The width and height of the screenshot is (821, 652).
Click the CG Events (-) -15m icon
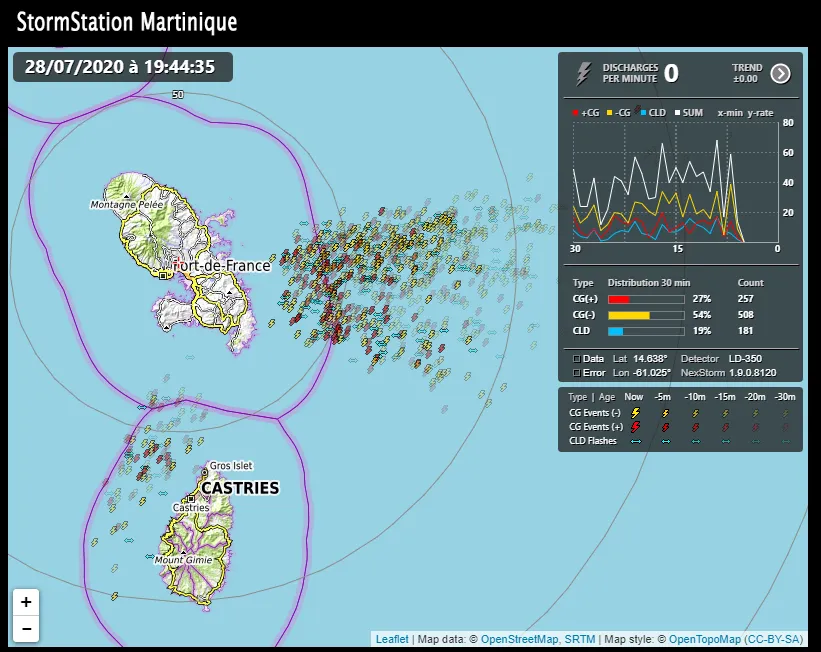click(x=726, y=413)
